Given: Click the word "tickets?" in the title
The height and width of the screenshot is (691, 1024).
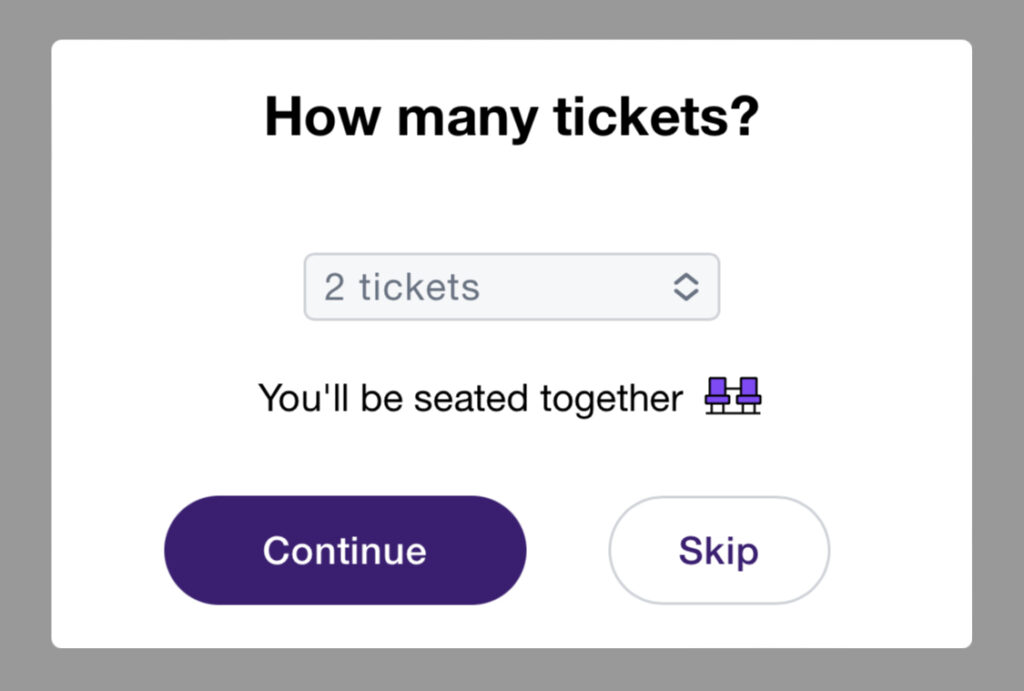Looking at the screenshot, I should [x=656, y=117].
